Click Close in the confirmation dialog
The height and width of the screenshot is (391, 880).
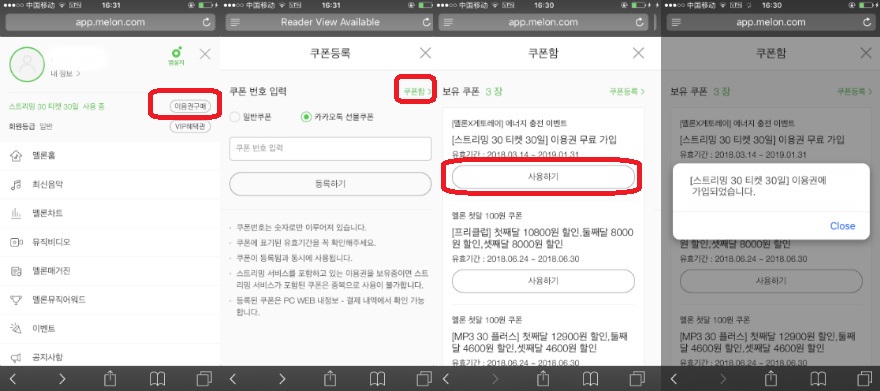[x=842, y=226]
